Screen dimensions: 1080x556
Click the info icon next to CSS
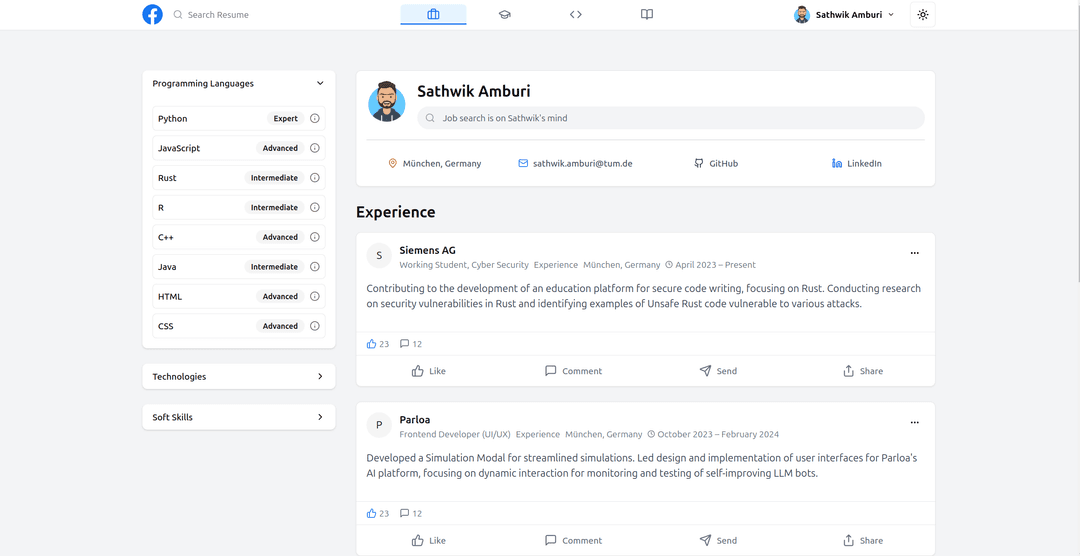pos(315,326)
